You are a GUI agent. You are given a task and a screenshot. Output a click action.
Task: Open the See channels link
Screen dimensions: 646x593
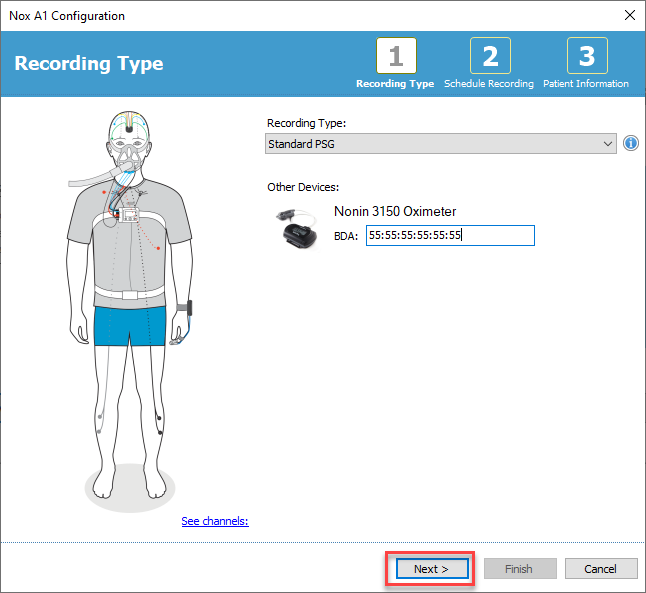[215, 521]
